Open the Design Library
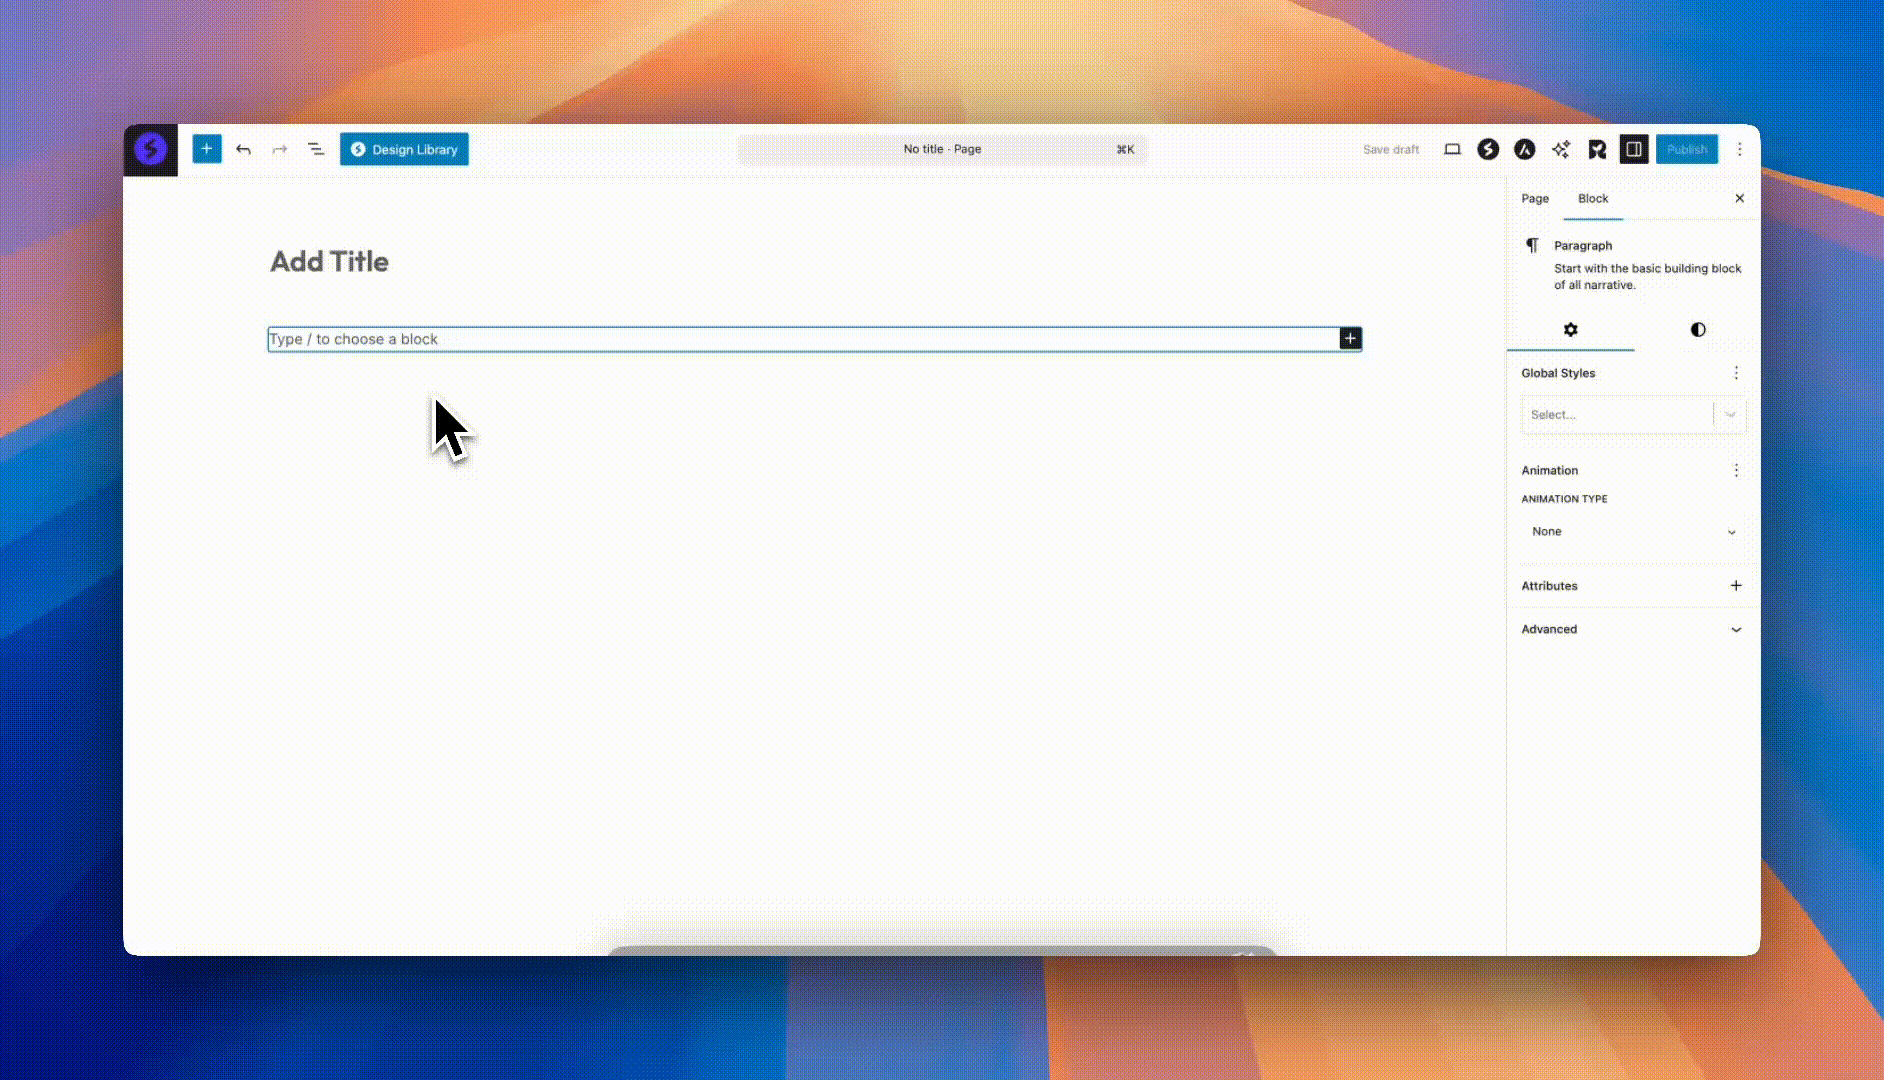The image size is (1884, 1080). [404, 149]
